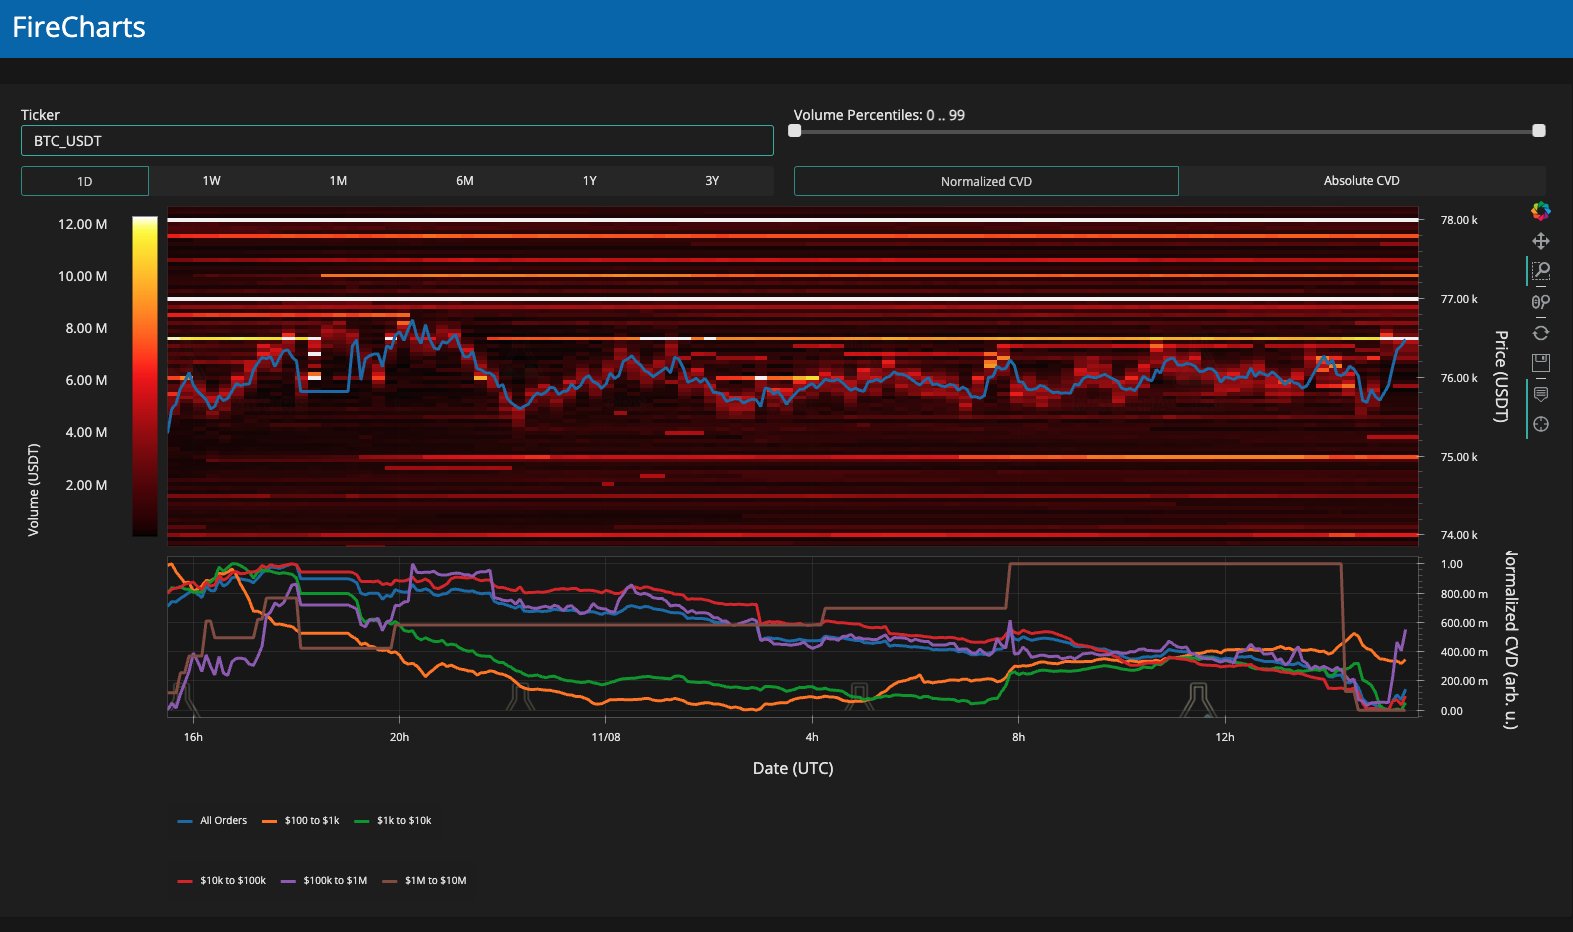Toggle the $100k to $1M legend entry

[334, 881]
